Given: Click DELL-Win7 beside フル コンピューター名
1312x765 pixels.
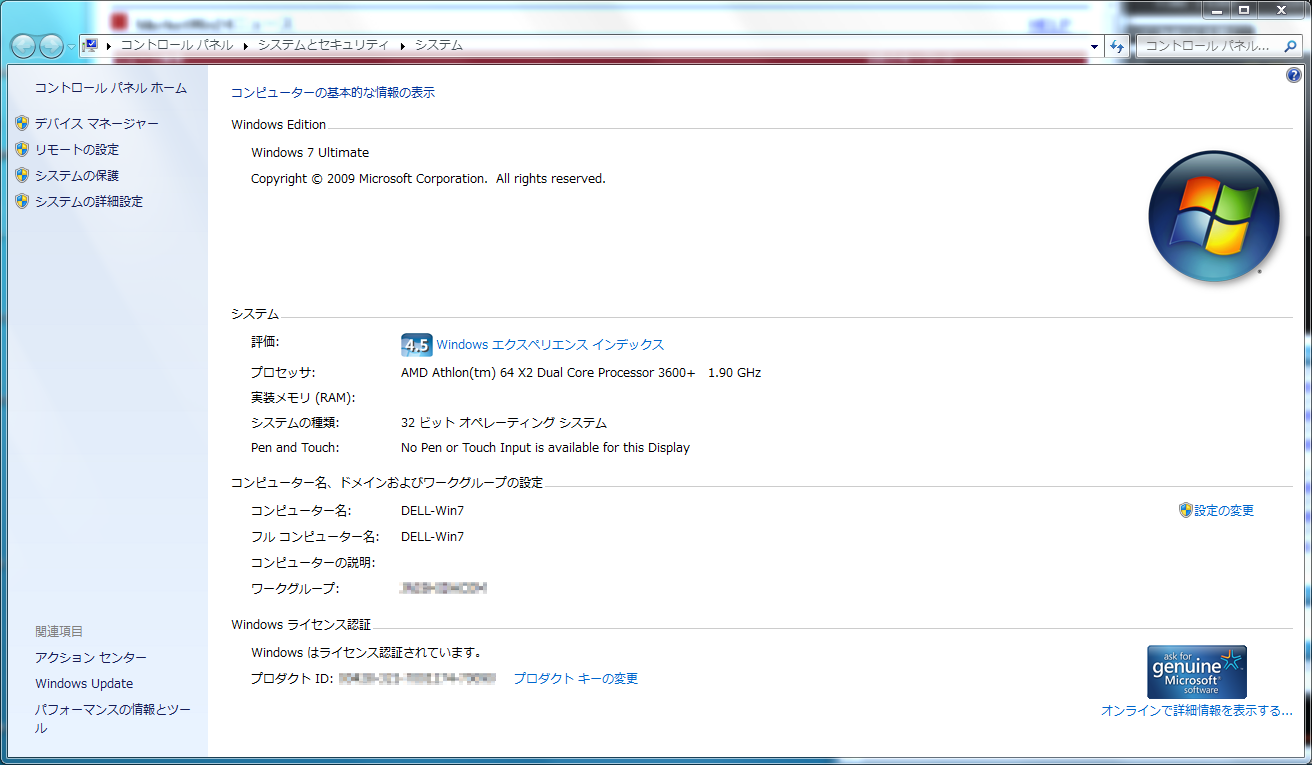Looking at the screenshot, I should tap(432, 536).
